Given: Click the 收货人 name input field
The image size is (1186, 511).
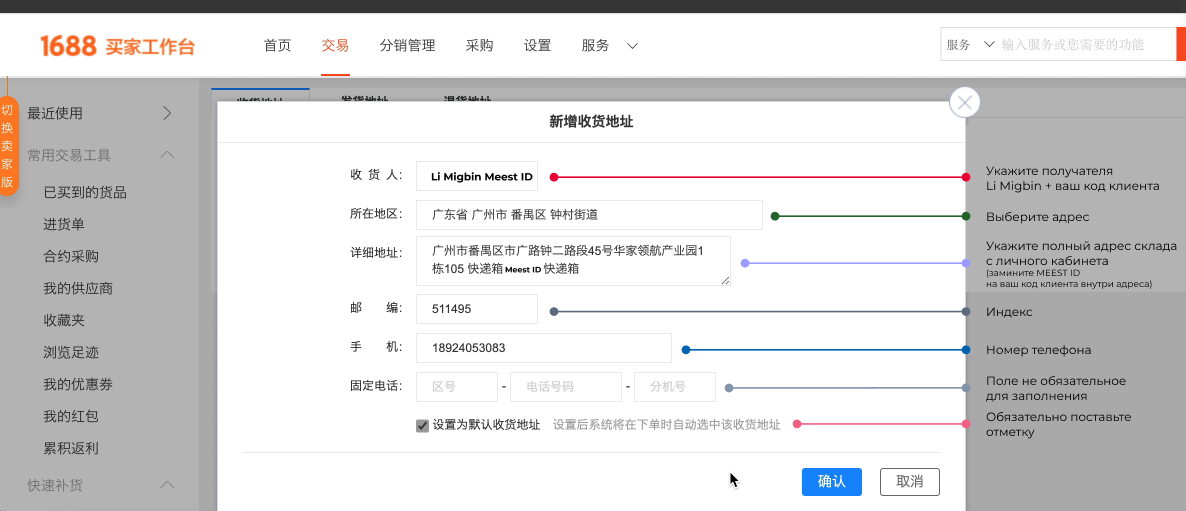Looking at the screenshot, I should [477, 176].
